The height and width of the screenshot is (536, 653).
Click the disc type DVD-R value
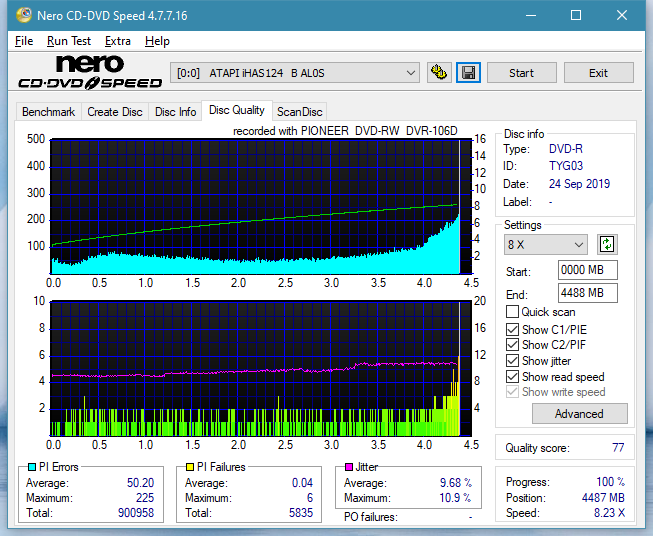click(566, 149)
